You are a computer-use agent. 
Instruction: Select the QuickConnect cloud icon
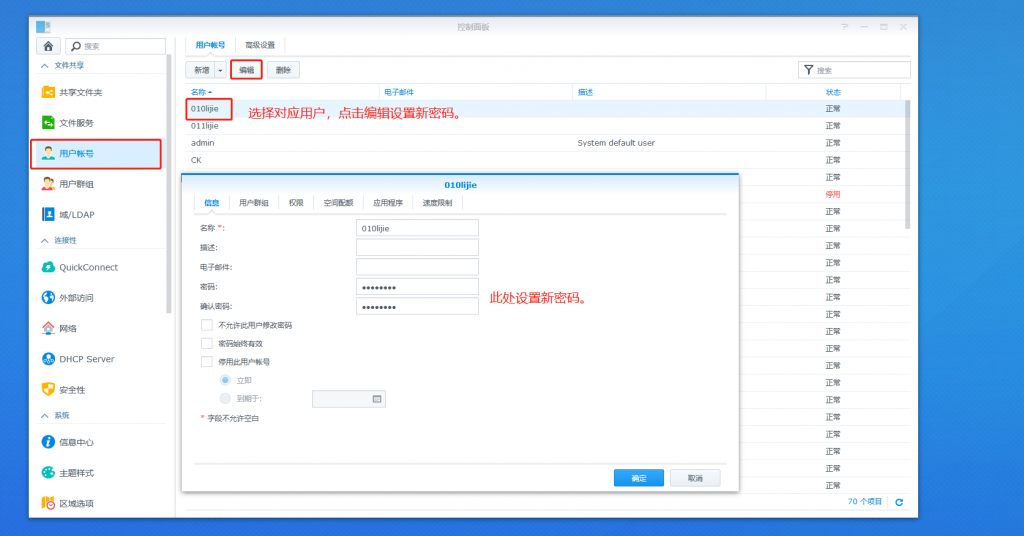[48, 267]
